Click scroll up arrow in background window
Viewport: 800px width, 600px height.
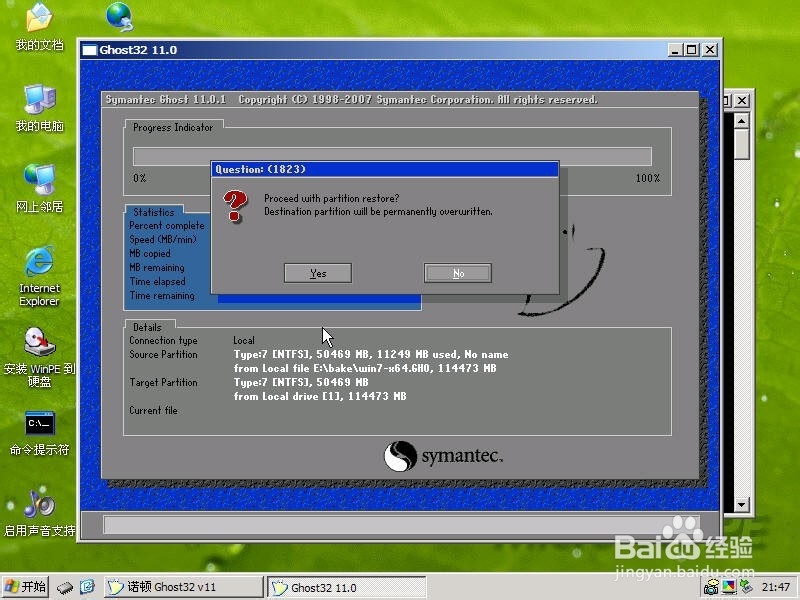coord(741,121)
